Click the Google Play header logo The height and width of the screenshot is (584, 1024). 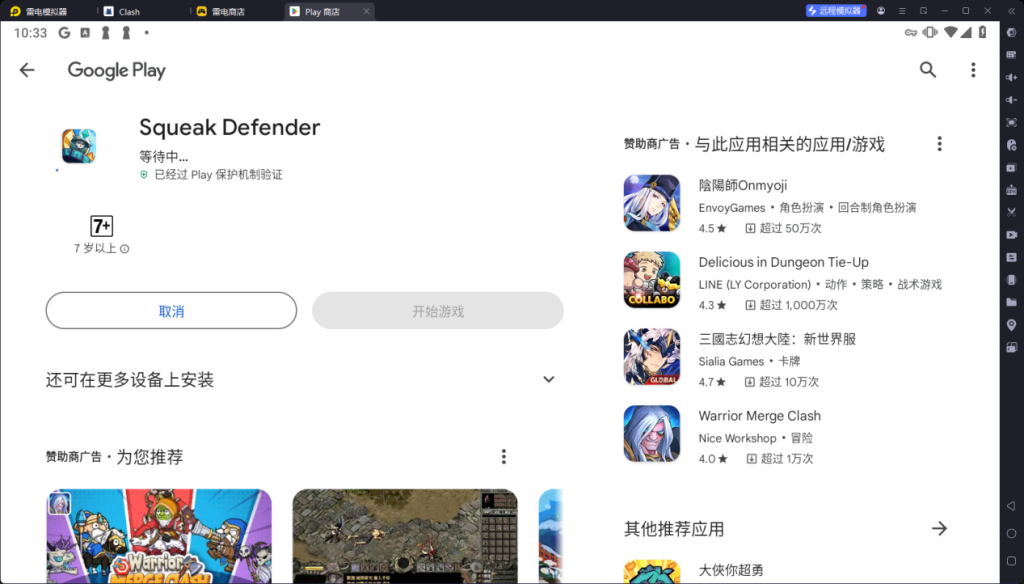pyautogui.click(x=117, y=71)
